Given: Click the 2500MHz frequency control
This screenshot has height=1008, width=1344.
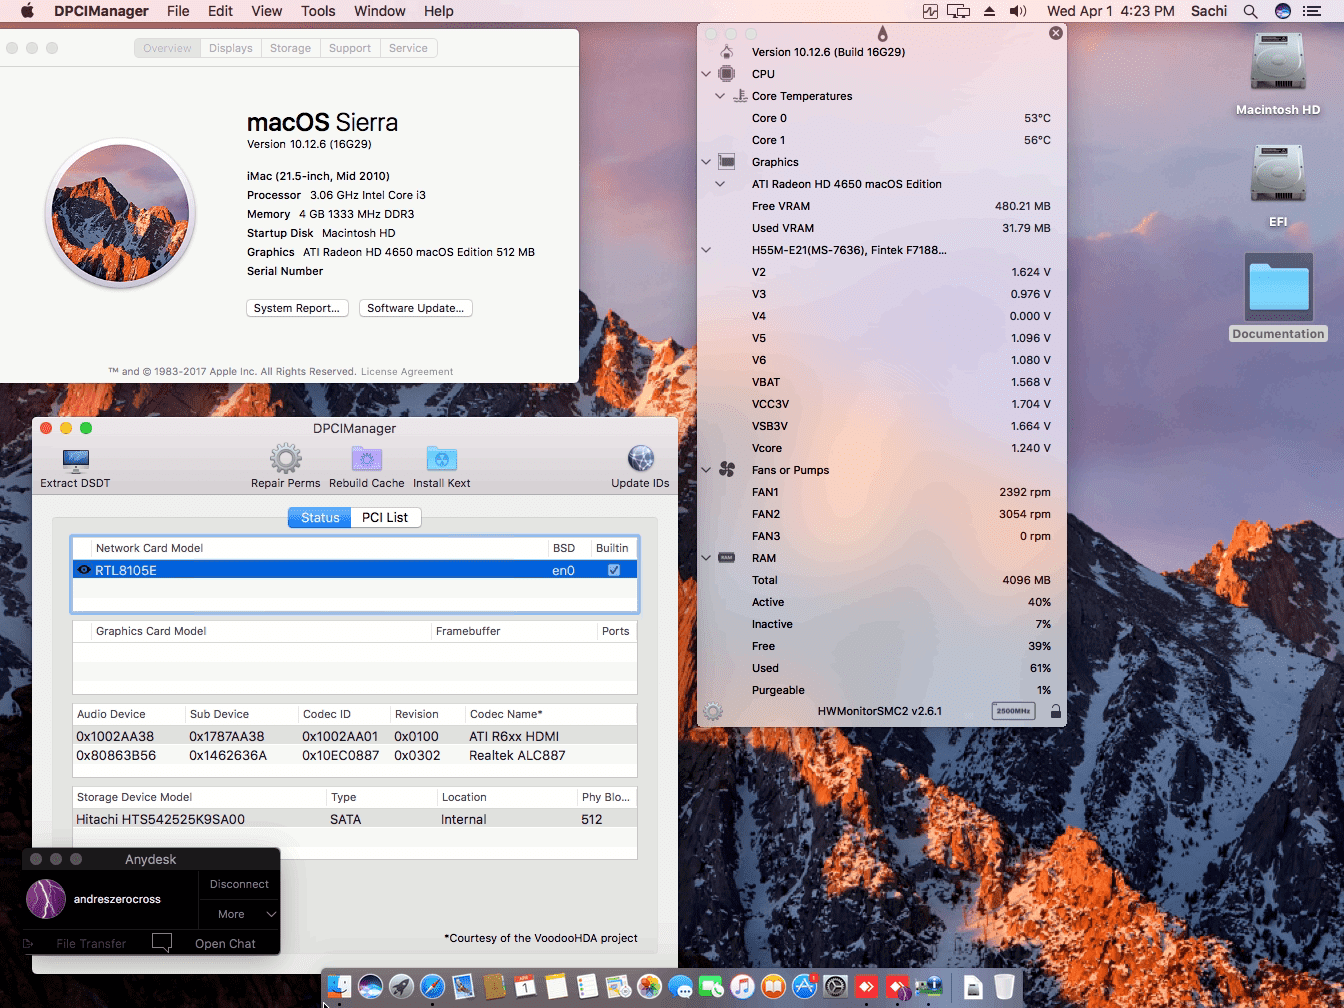Looking at the screenshot, I should [1012, 711].
